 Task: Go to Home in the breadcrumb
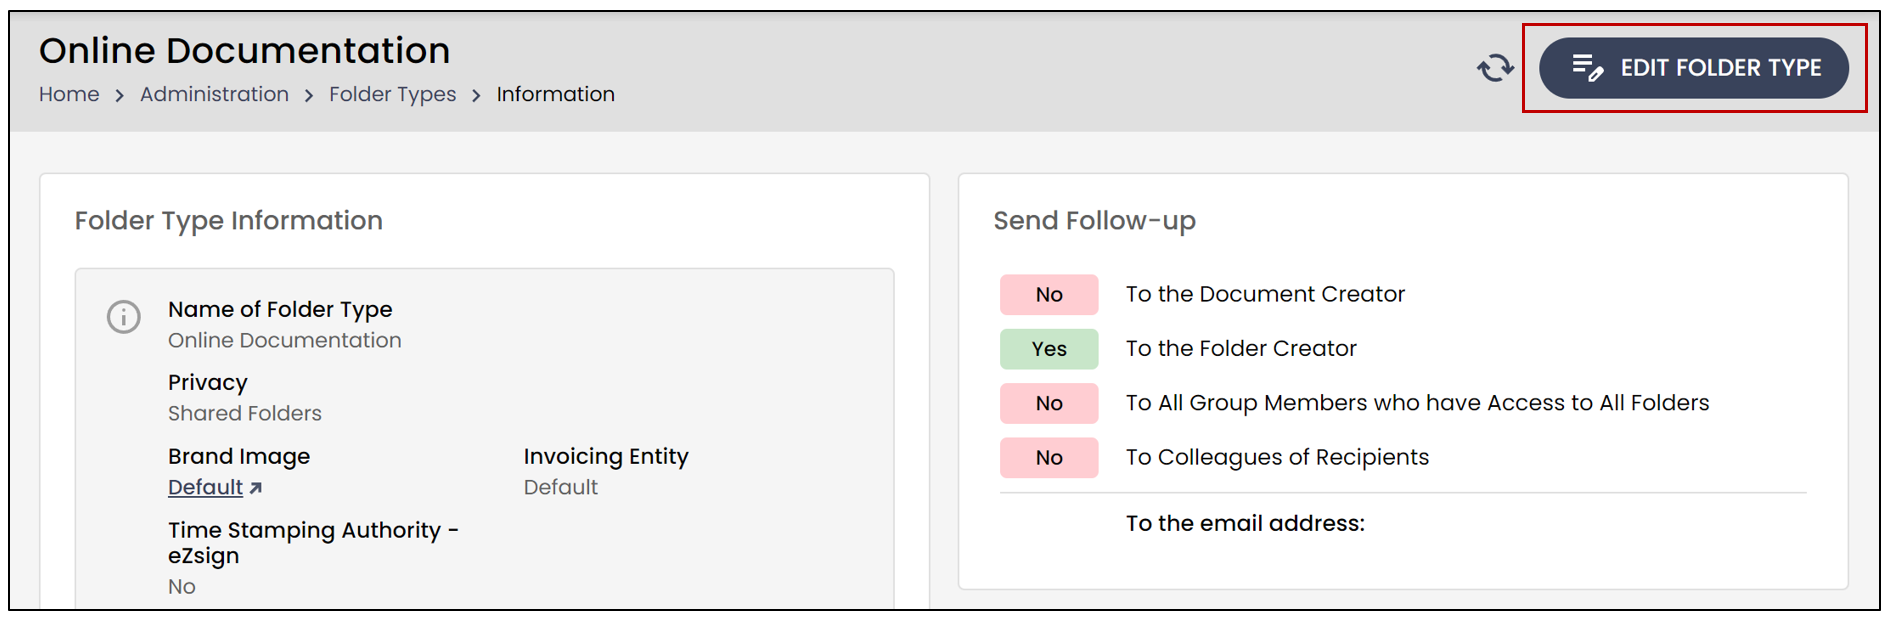coord(69,94)
